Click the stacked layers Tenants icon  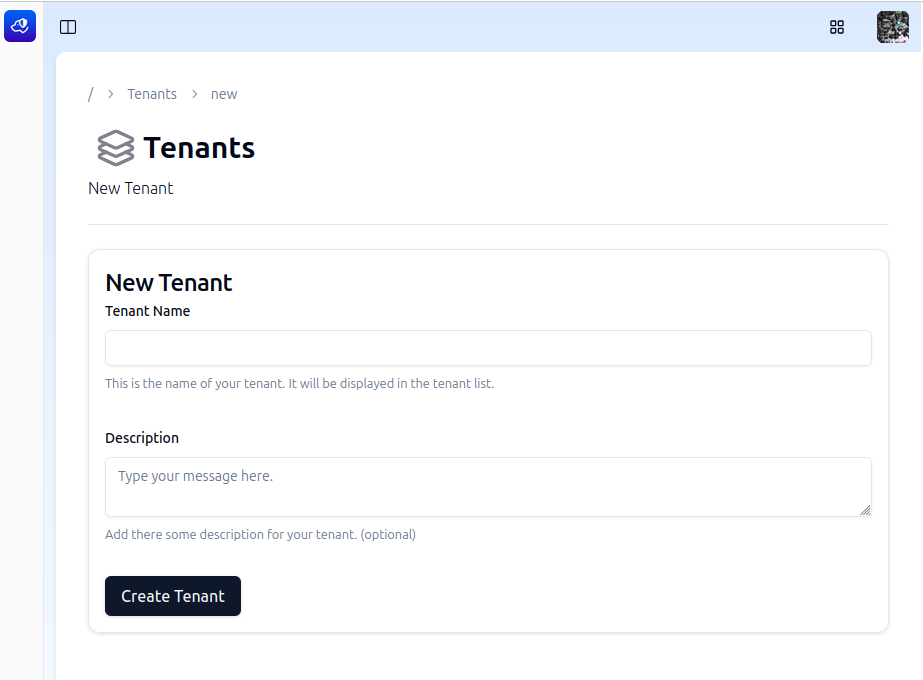[x=115, y=148]
